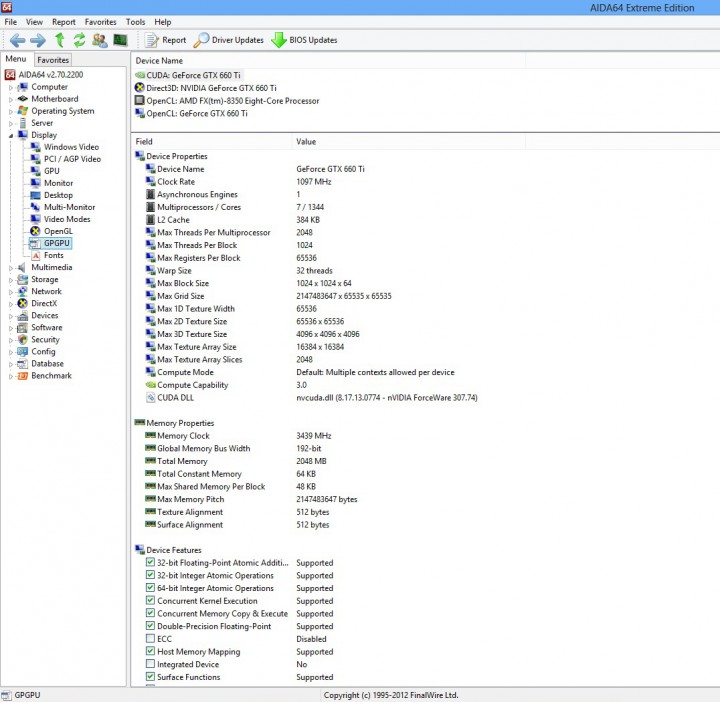Toggle Double-Precision Floating-Point checkbox
The width and height of the screenshot is (720, 702).
point(150,626)
